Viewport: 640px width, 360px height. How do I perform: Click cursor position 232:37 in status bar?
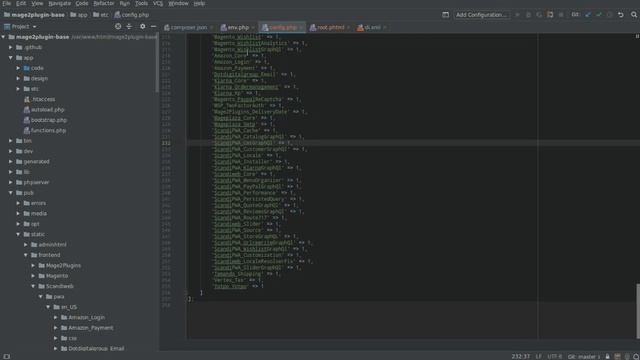point(520,356)
